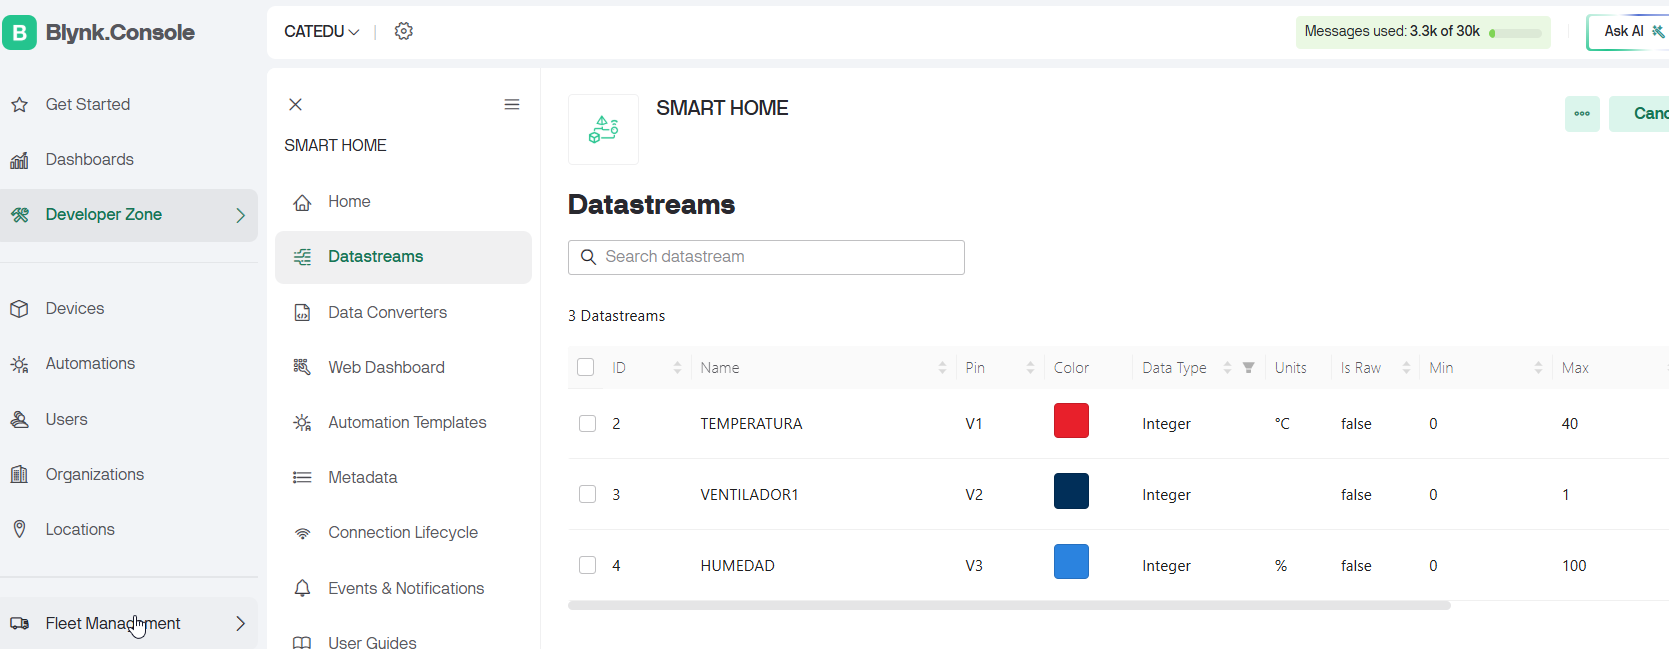Click the red color swatch for TEMPERATURA
The image size is (1669, 649).
[x=1070, y=421]
